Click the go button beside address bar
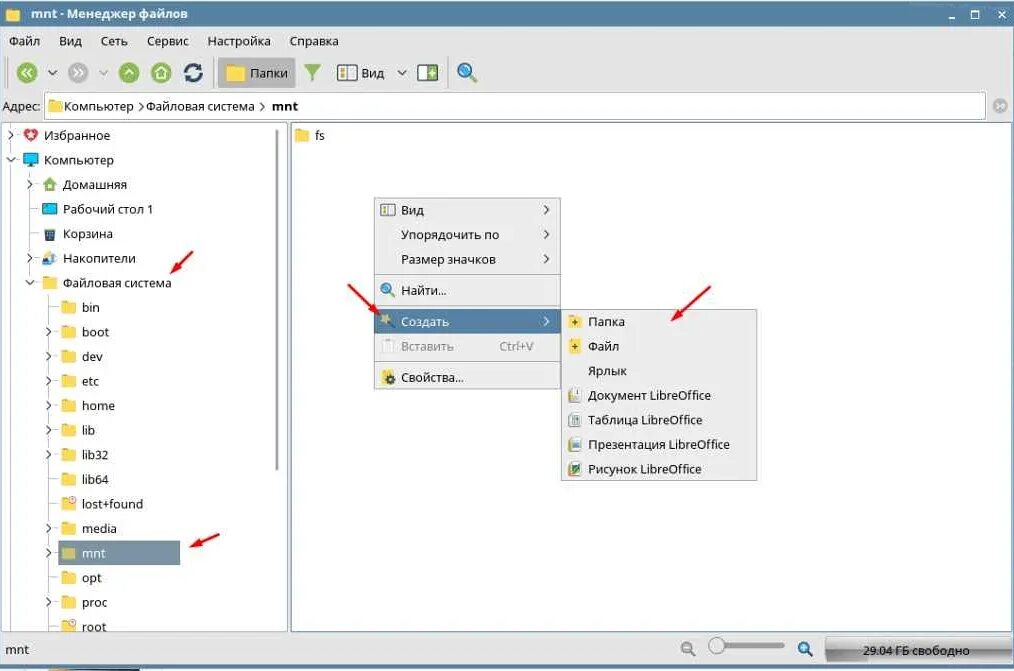This screenshot has height=671, width=1014. point(1000,106)
